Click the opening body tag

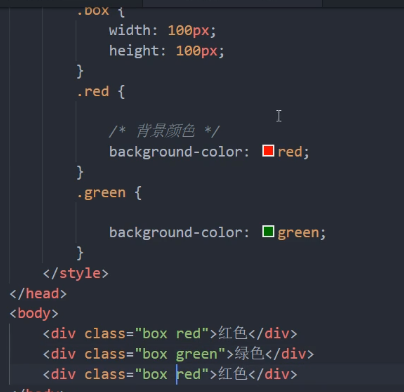pyautogui.click(x=34, y=314)
